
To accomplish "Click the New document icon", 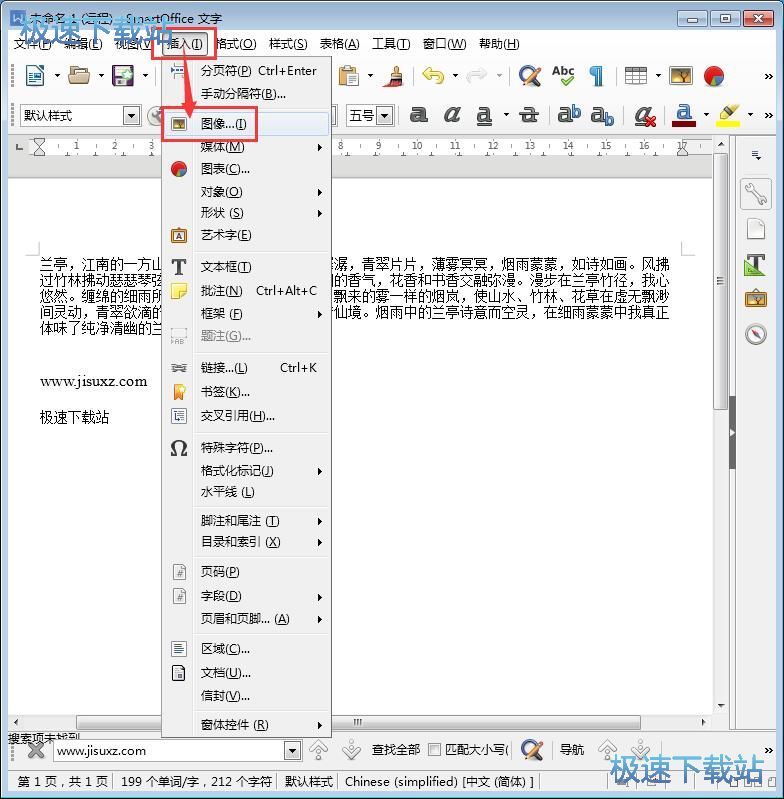I will (x=35, y=75).
